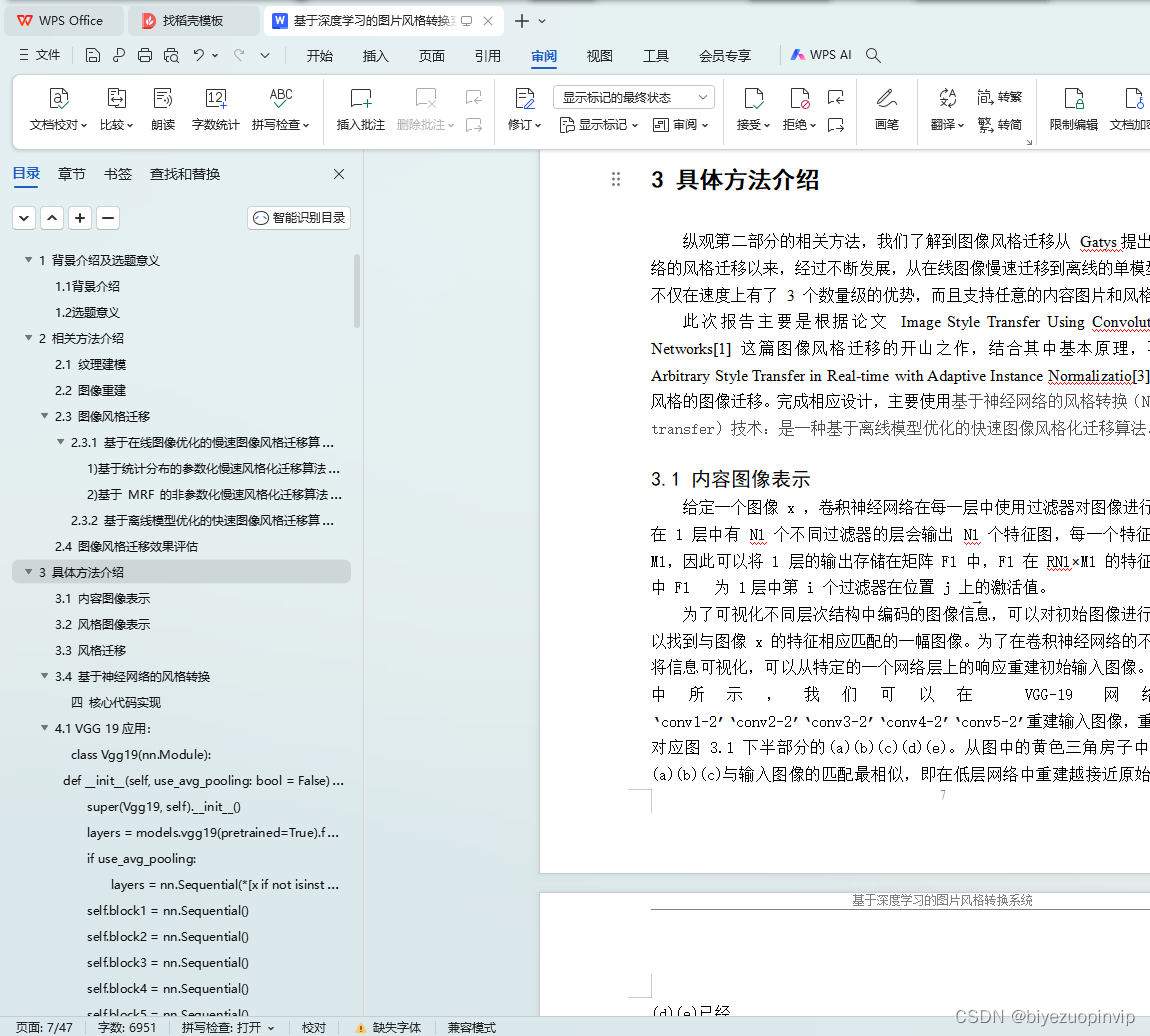Open the 显示标记的最终状态 combo box
Viewport: 1150px width, 1036px height.
tap(634, 98)
